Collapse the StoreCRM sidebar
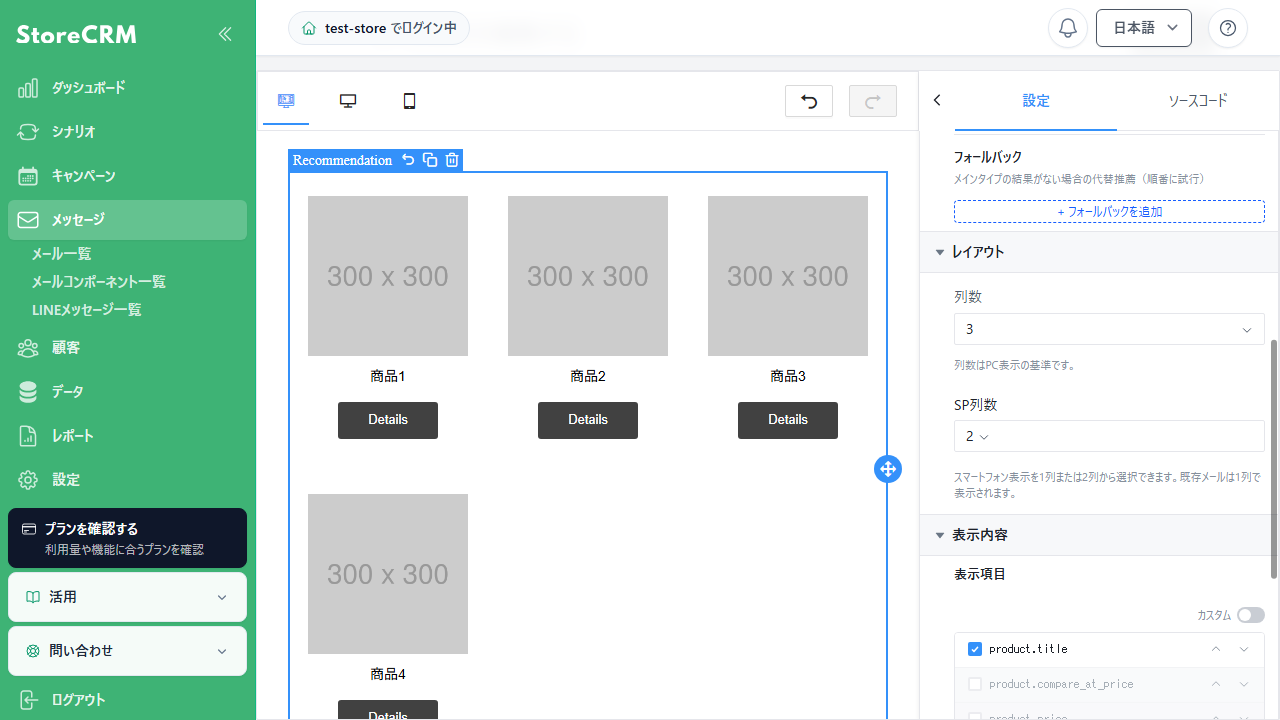The height and width of the screenshot is (720, 1280). coord(225,34)
